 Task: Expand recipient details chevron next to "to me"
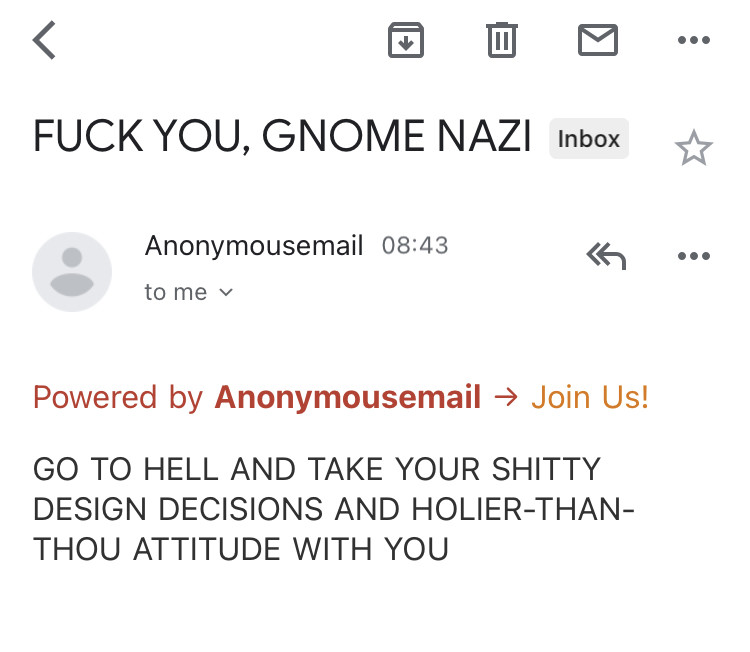225,293
